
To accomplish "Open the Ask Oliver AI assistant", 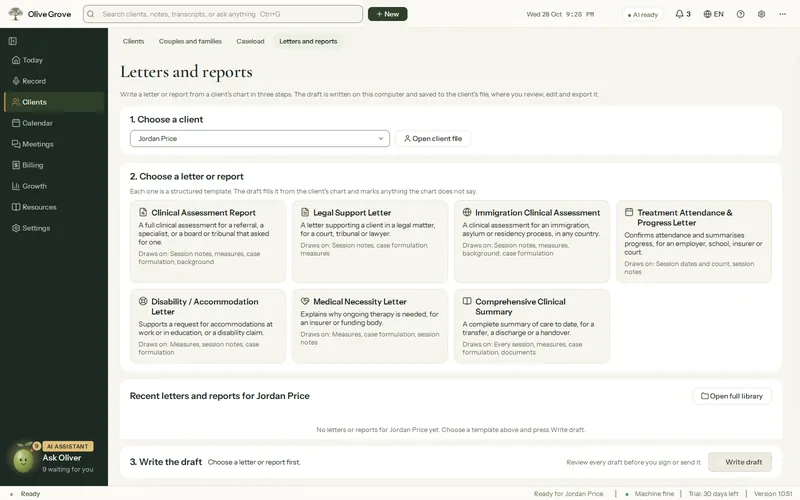I will [x=62, y=458].
